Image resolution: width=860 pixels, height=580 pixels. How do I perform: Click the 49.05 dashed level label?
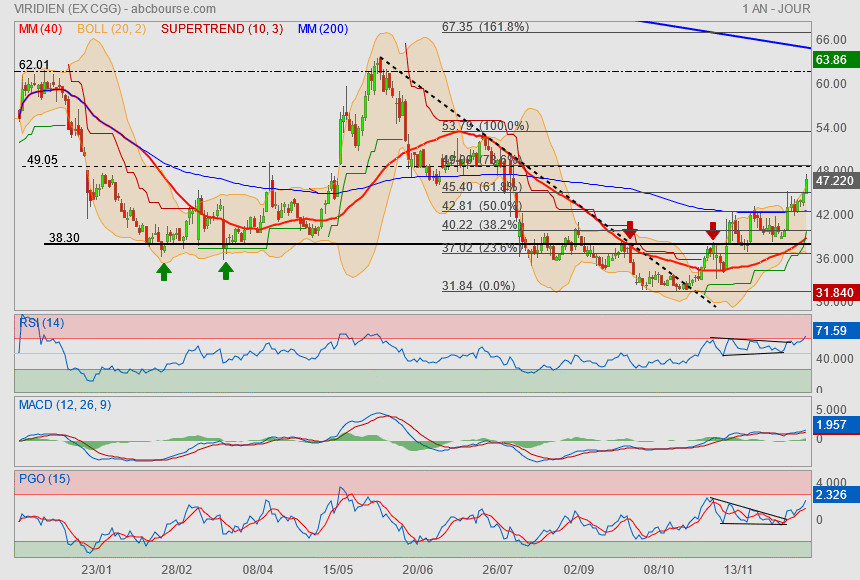tap(42, 160)
